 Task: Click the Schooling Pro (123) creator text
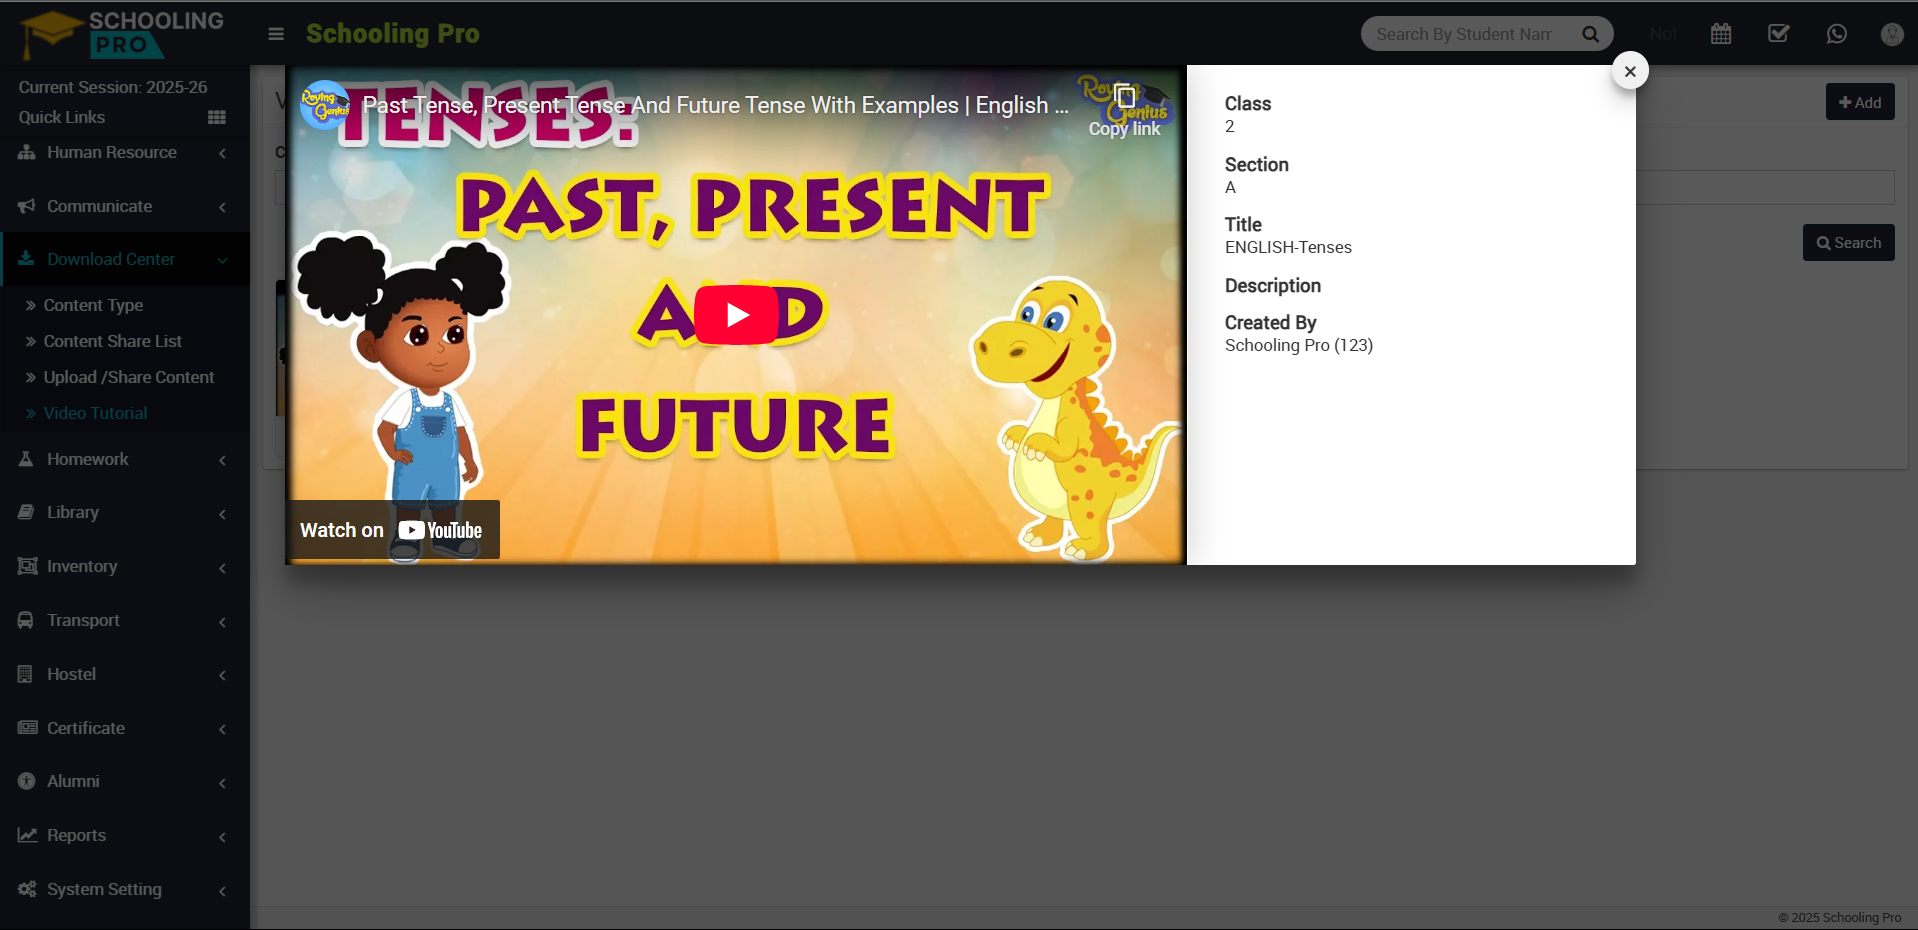[1299, 345]
